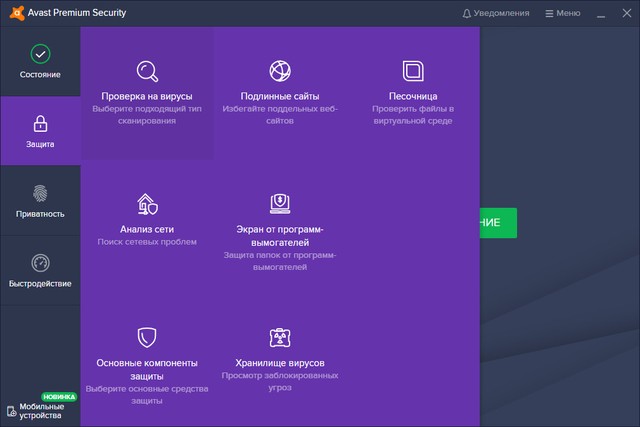The image size is (640, 427).
Task: Open the virus scan magnifier icon
Action: (147, 71)
